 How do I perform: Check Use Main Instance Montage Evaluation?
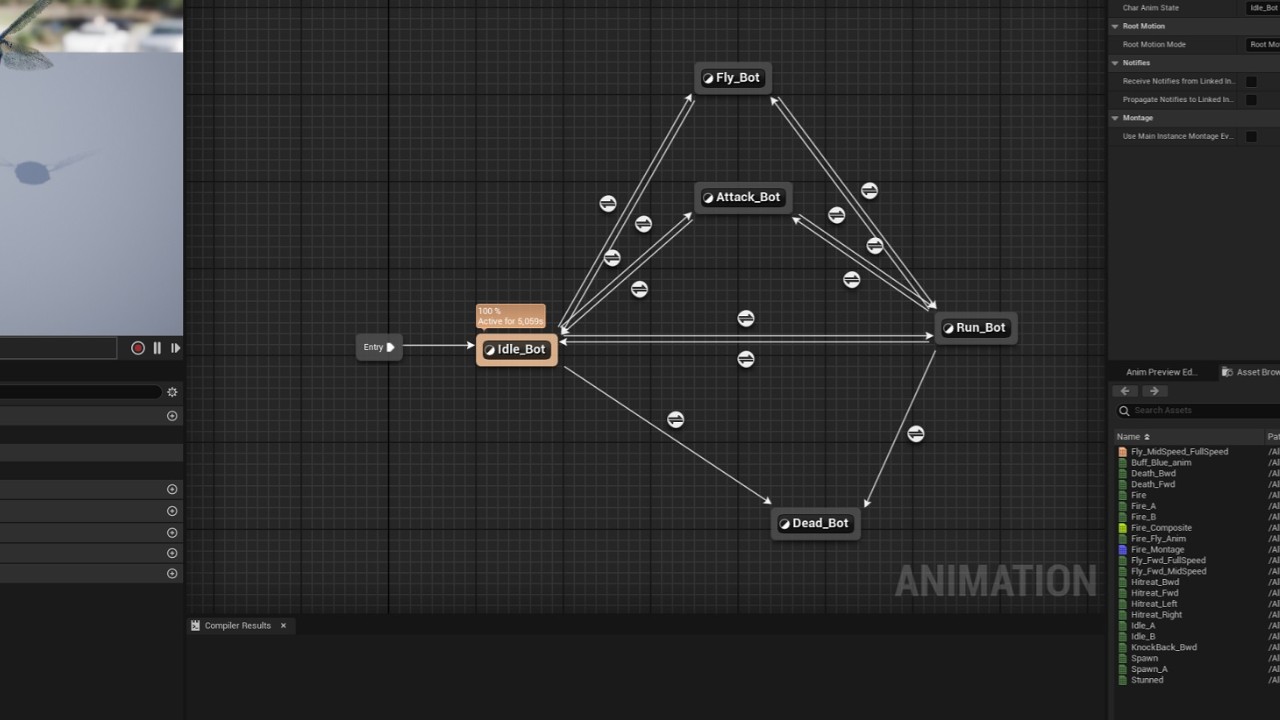1250,136
